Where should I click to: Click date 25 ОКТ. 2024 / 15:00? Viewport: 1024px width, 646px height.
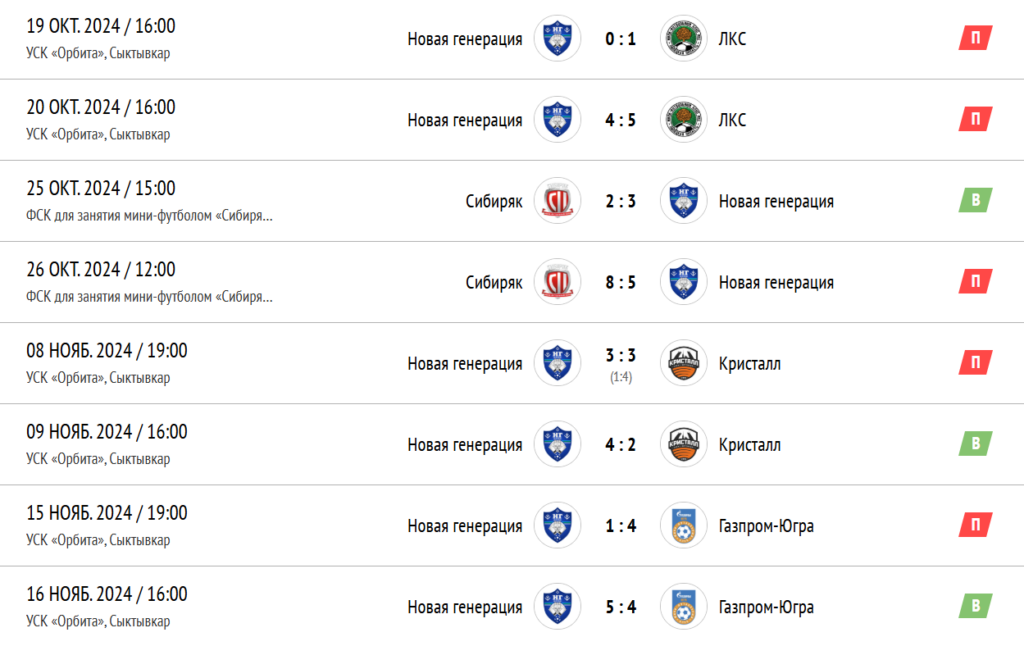101,188
